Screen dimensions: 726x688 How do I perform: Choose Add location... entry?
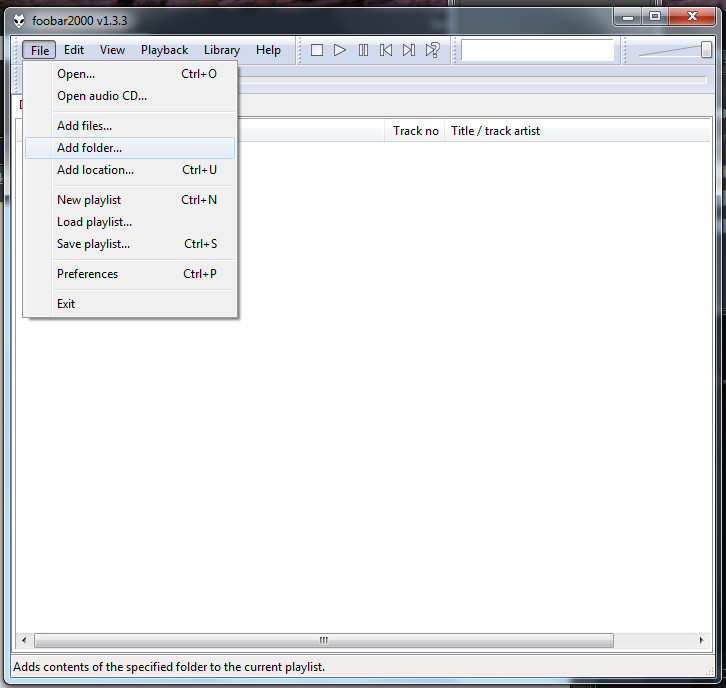coord(130,170)
